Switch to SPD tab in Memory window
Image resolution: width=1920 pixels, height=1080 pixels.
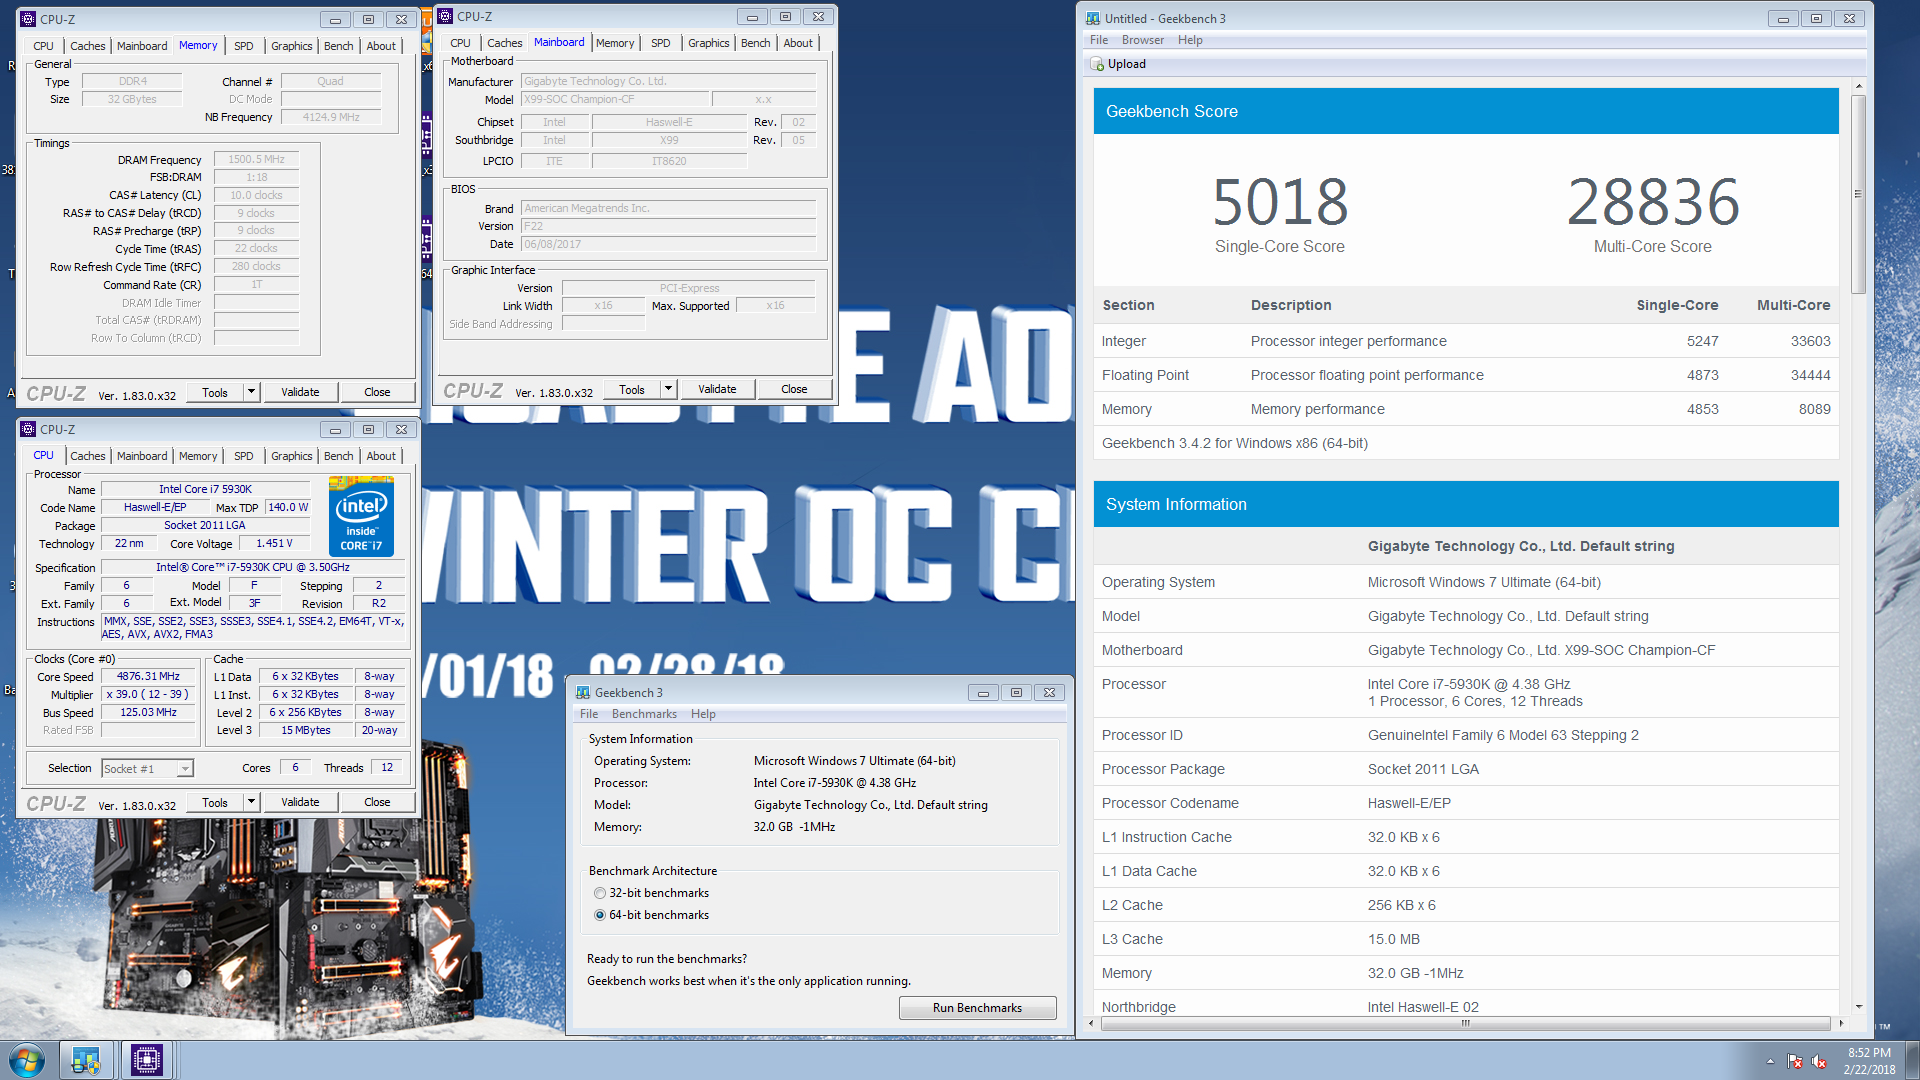pos(244,46)
